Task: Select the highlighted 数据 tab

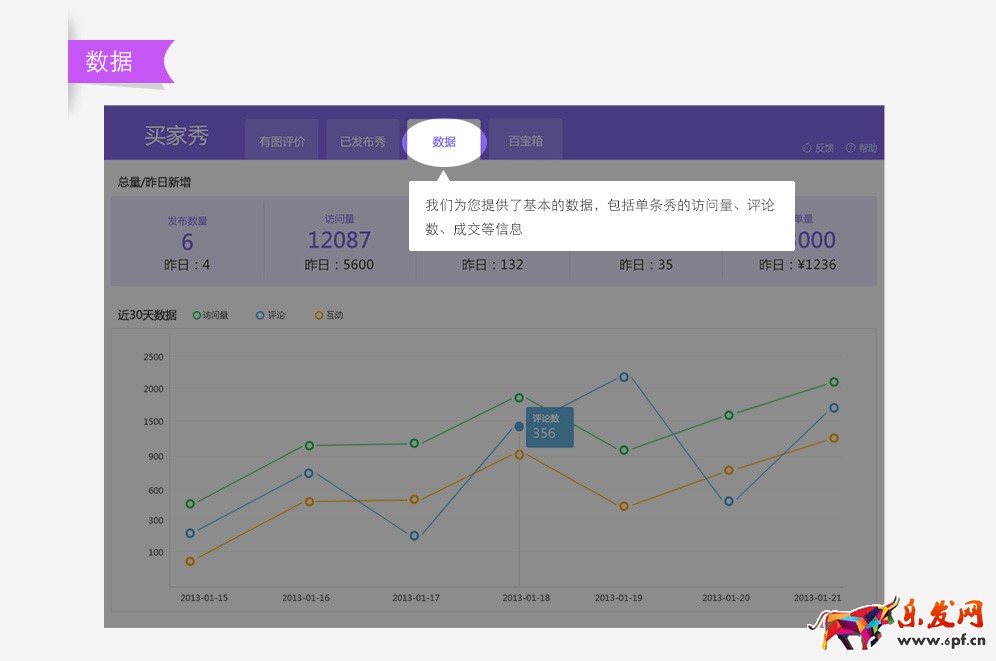Action: click(444, 142)
